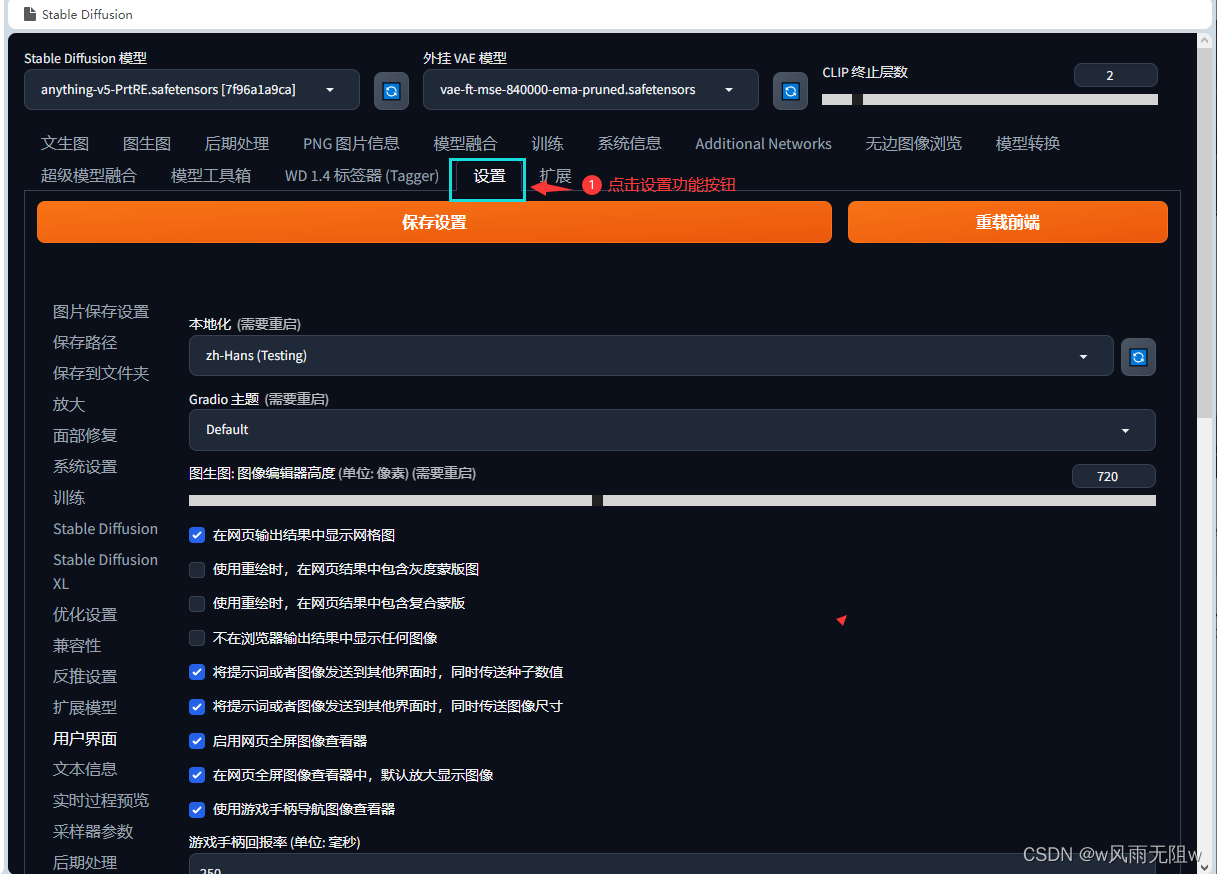Enable not showing any images in browser
The image size is (1217, 874).
[x=197, y=637]
